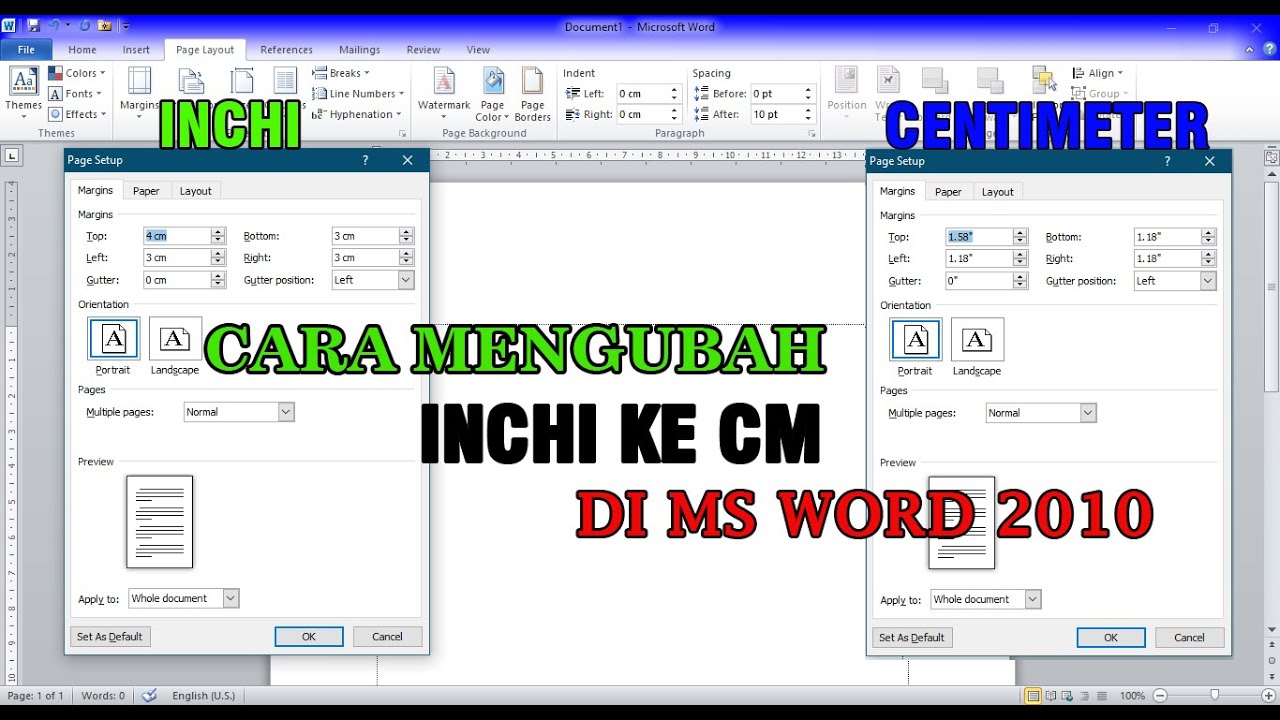1280x720 pixels.
Task: Open the Themes gallery button
Action: 23,91
